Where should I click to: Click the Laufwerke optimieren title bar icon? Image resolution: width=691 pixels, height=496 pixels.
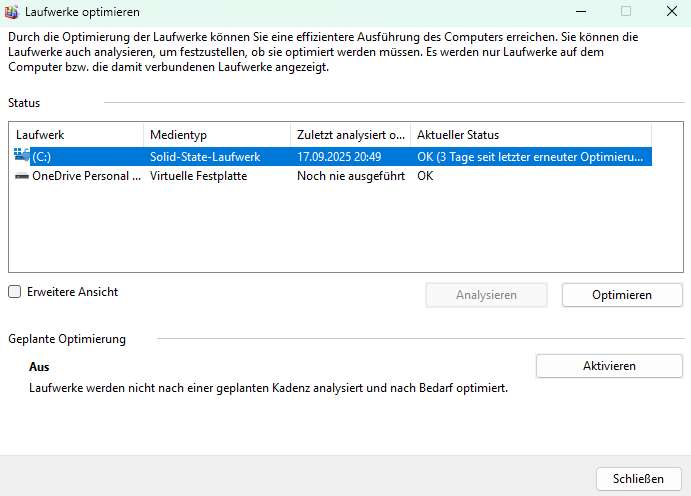click(13, 12)
